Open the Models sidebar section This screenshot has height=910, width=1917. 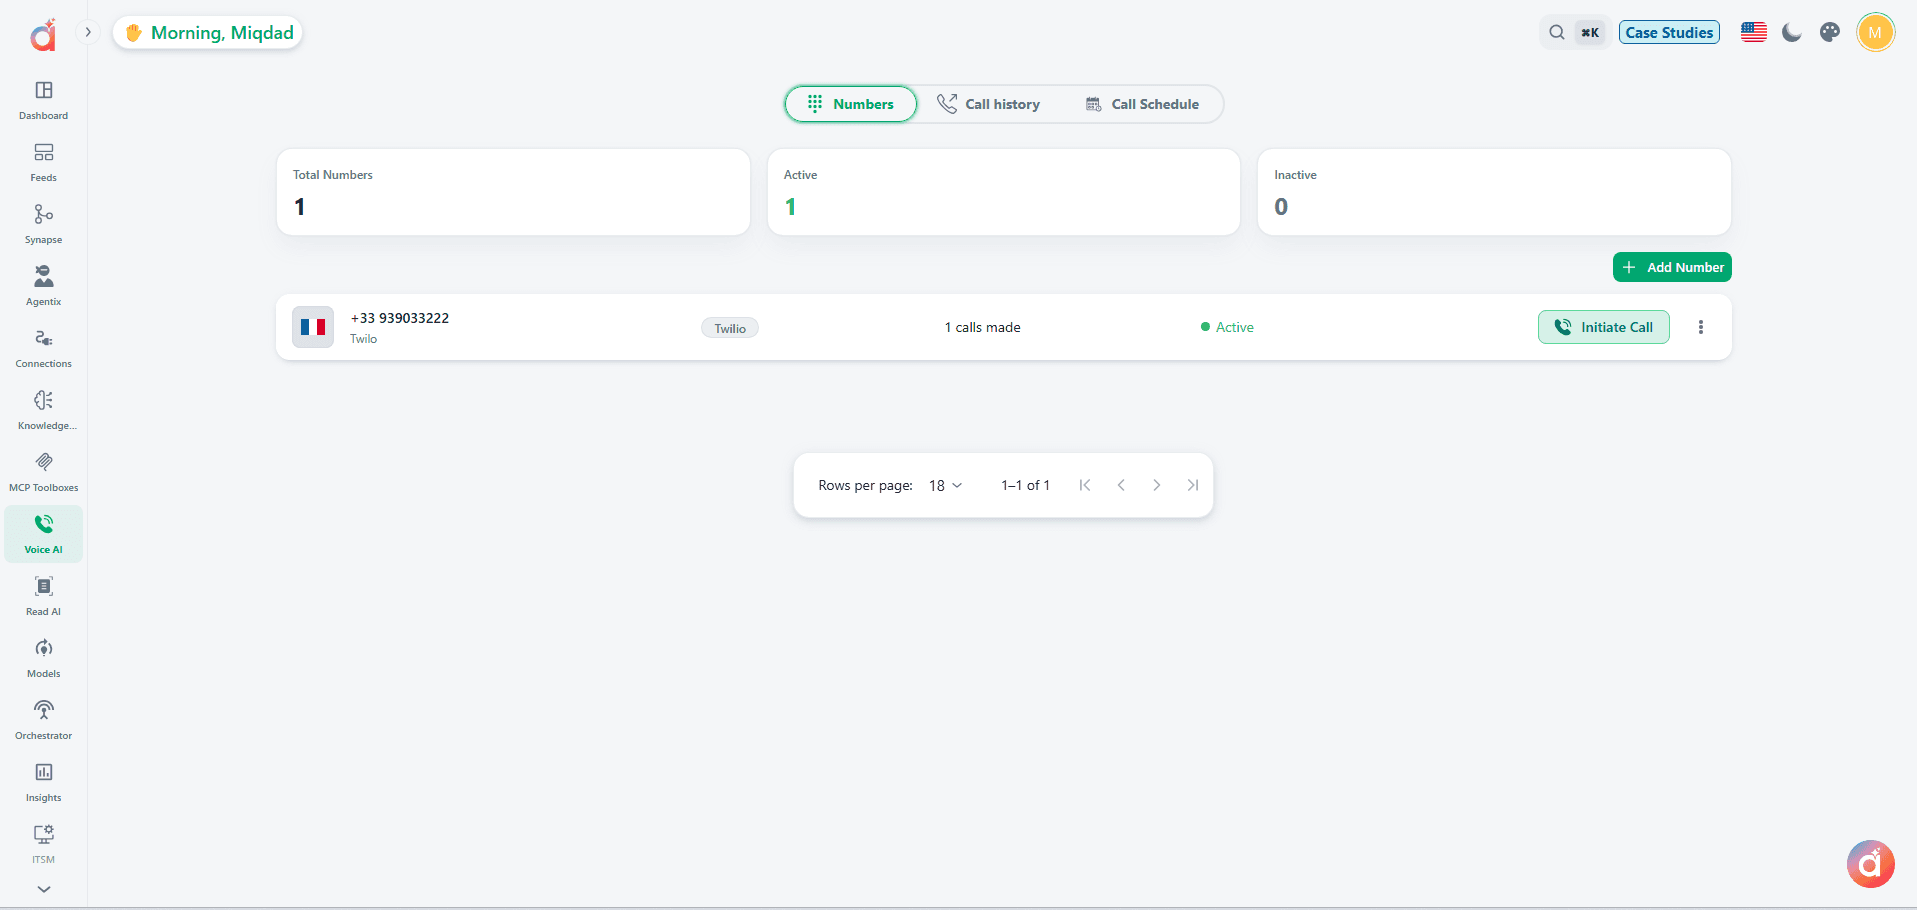pos(44,659)
